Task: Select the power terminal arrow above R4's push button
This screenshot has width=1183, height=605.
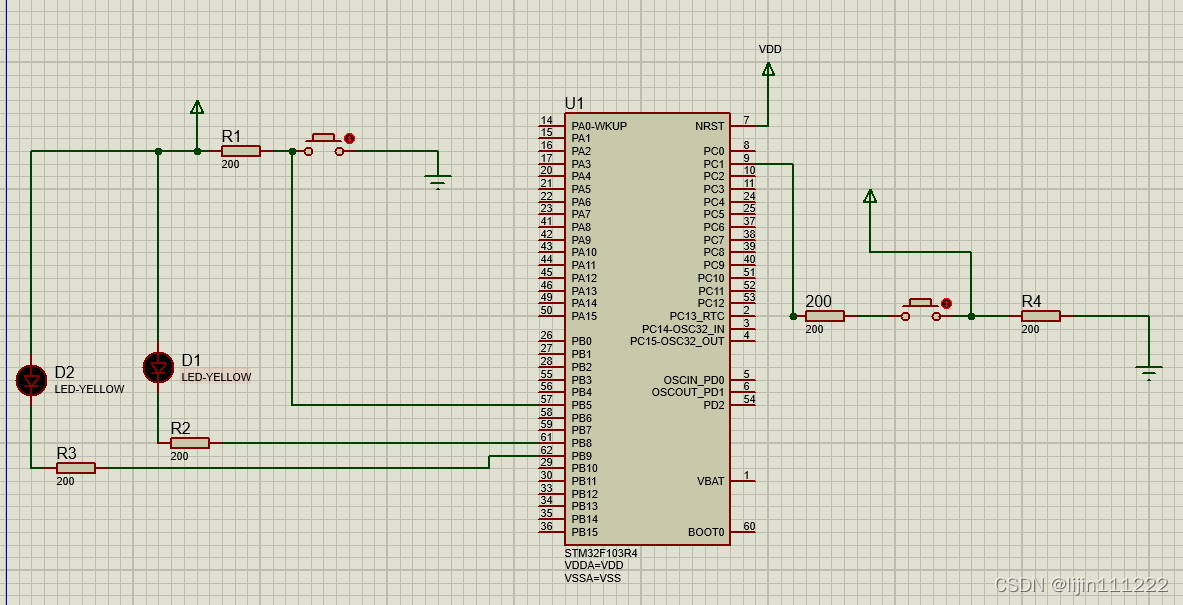Action: (x=870, y=196)
